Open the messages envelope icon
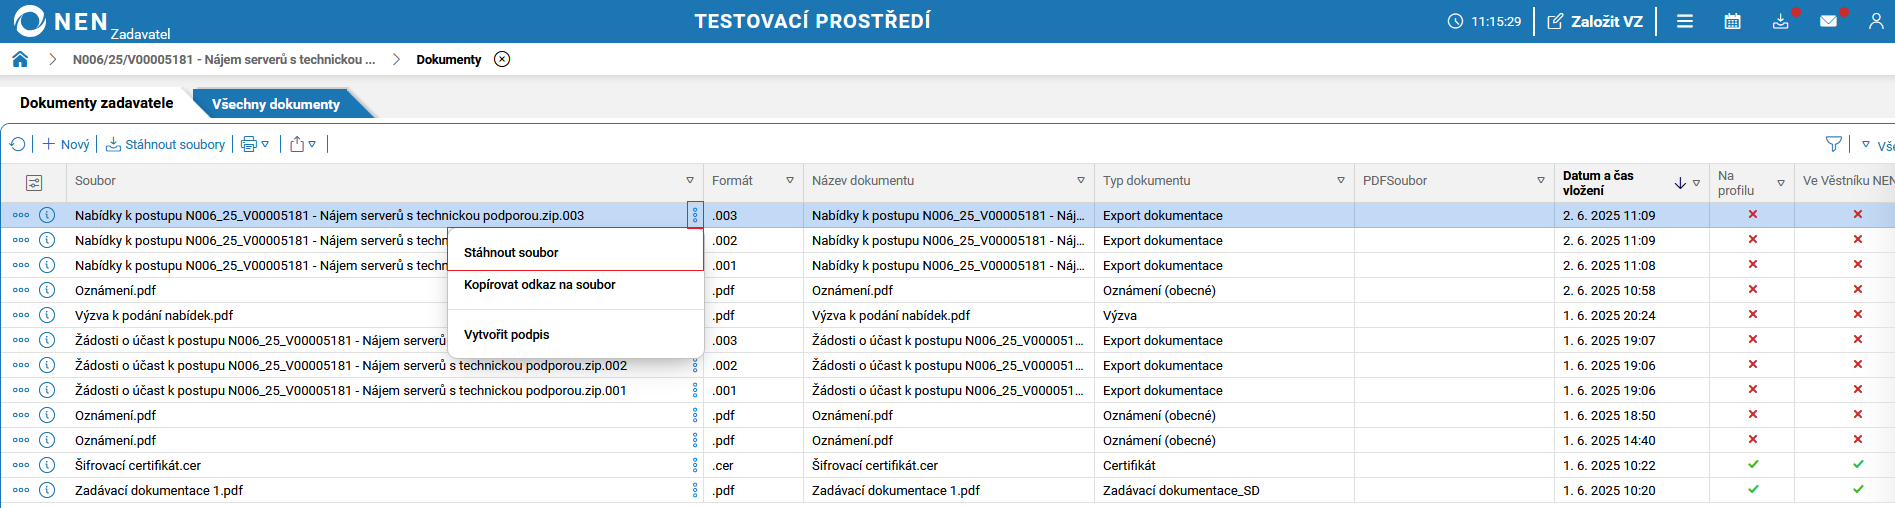Viewport: 1895px width, 508px height. 1829,21
